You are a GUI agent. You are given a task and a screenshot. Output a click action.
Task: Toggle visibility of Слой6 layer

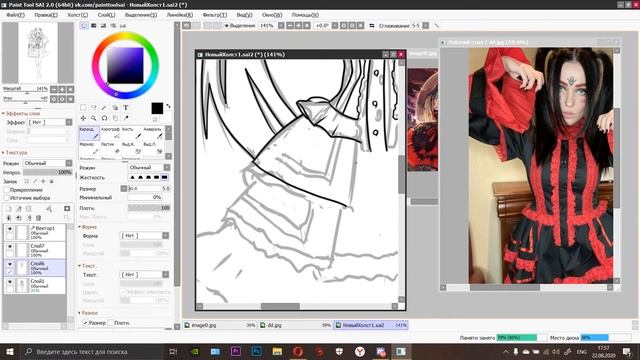point(10,264)
